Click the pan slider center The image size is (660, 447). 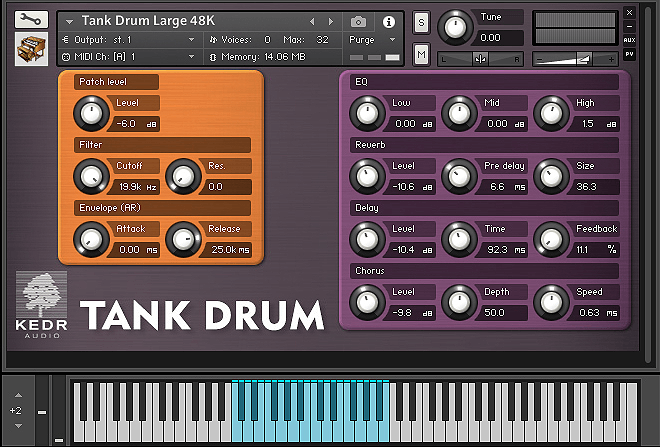pos(480,59)
